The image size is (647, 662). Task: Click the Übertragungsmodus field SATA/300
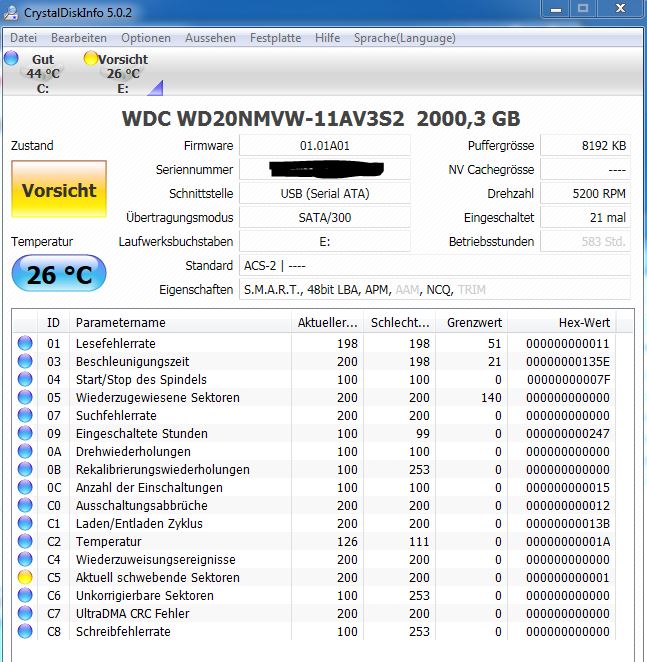click(x=324, y=217)
